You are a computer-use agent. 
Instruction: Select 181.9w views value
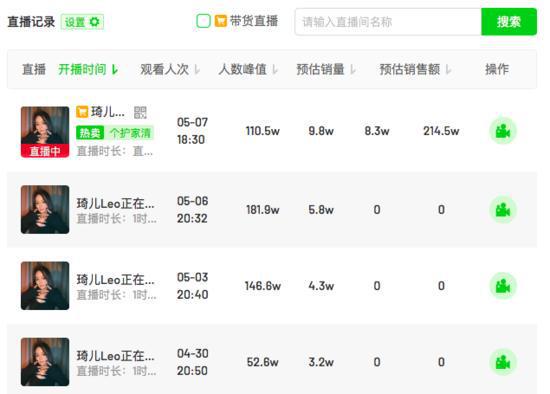tap(263, 210)
